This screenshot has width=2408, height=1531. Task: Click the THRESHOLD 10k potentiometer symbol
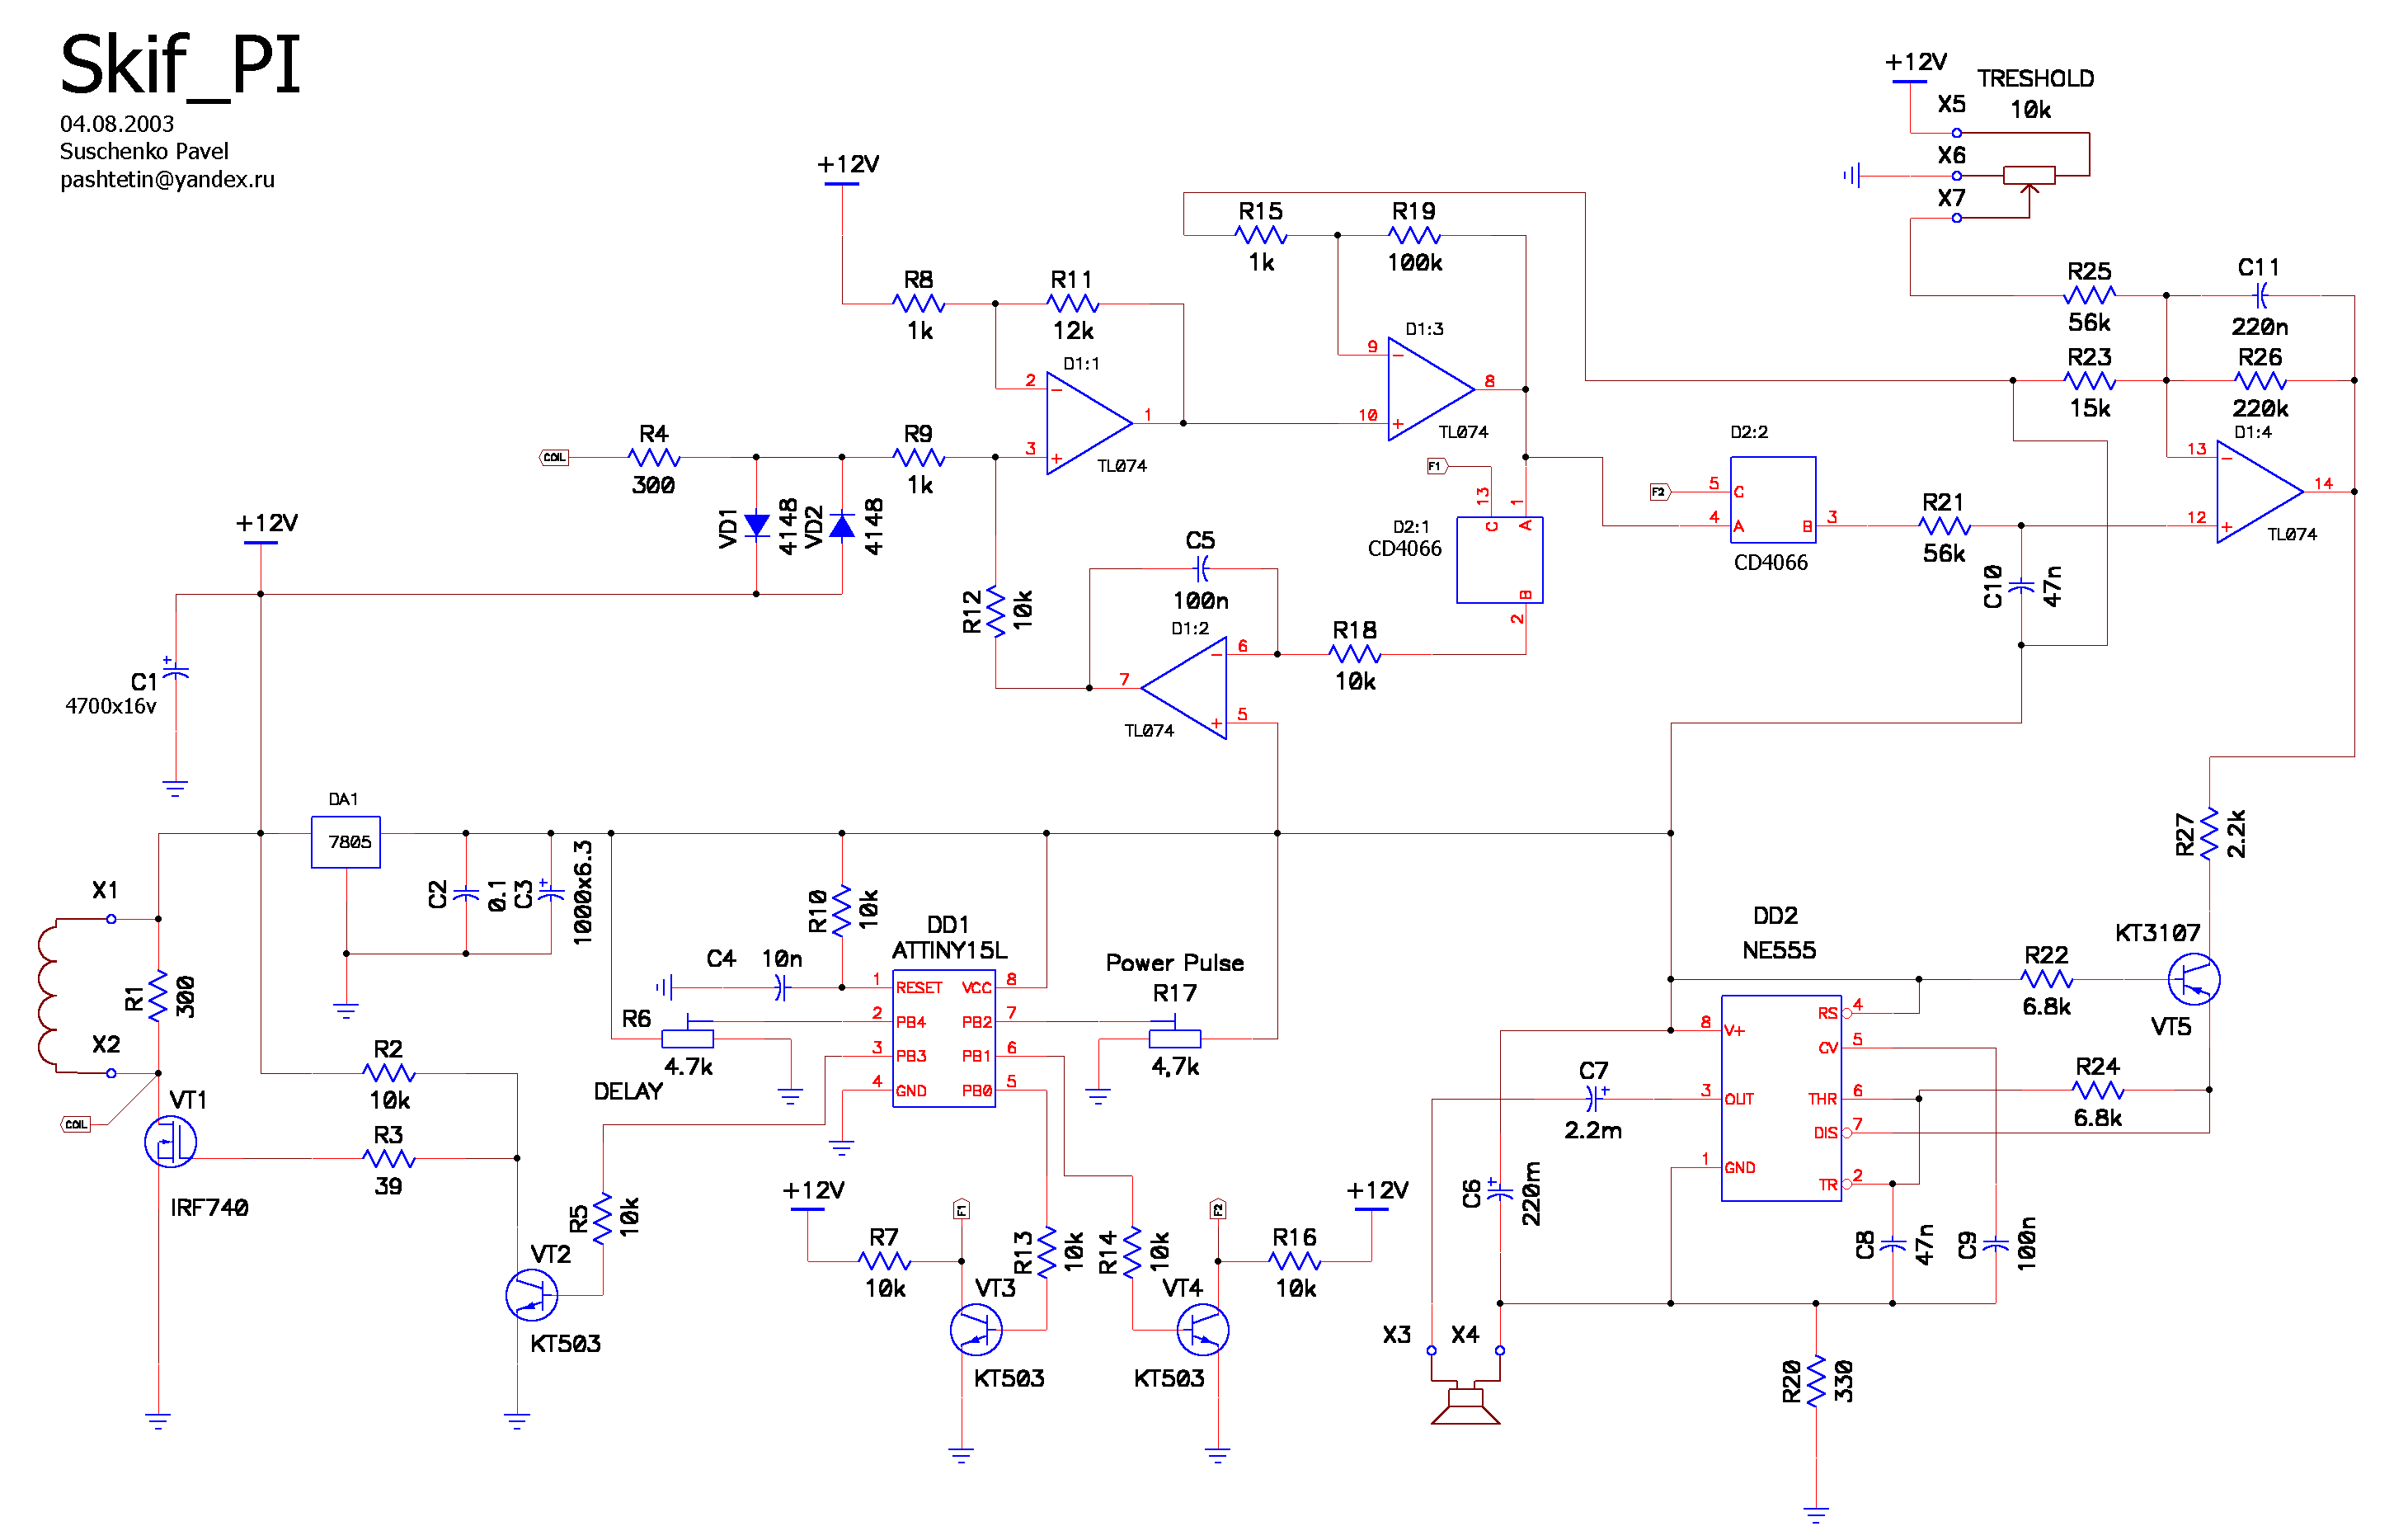2029,177
